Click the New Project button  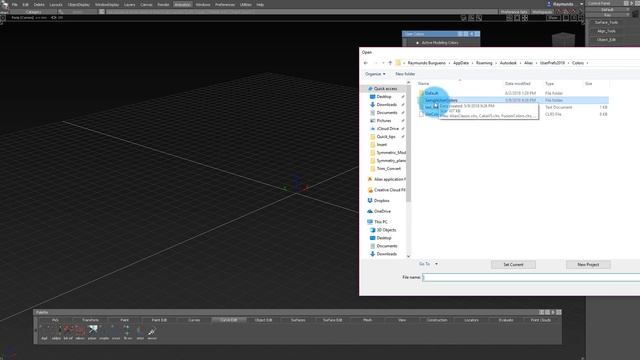coord(588,264)
